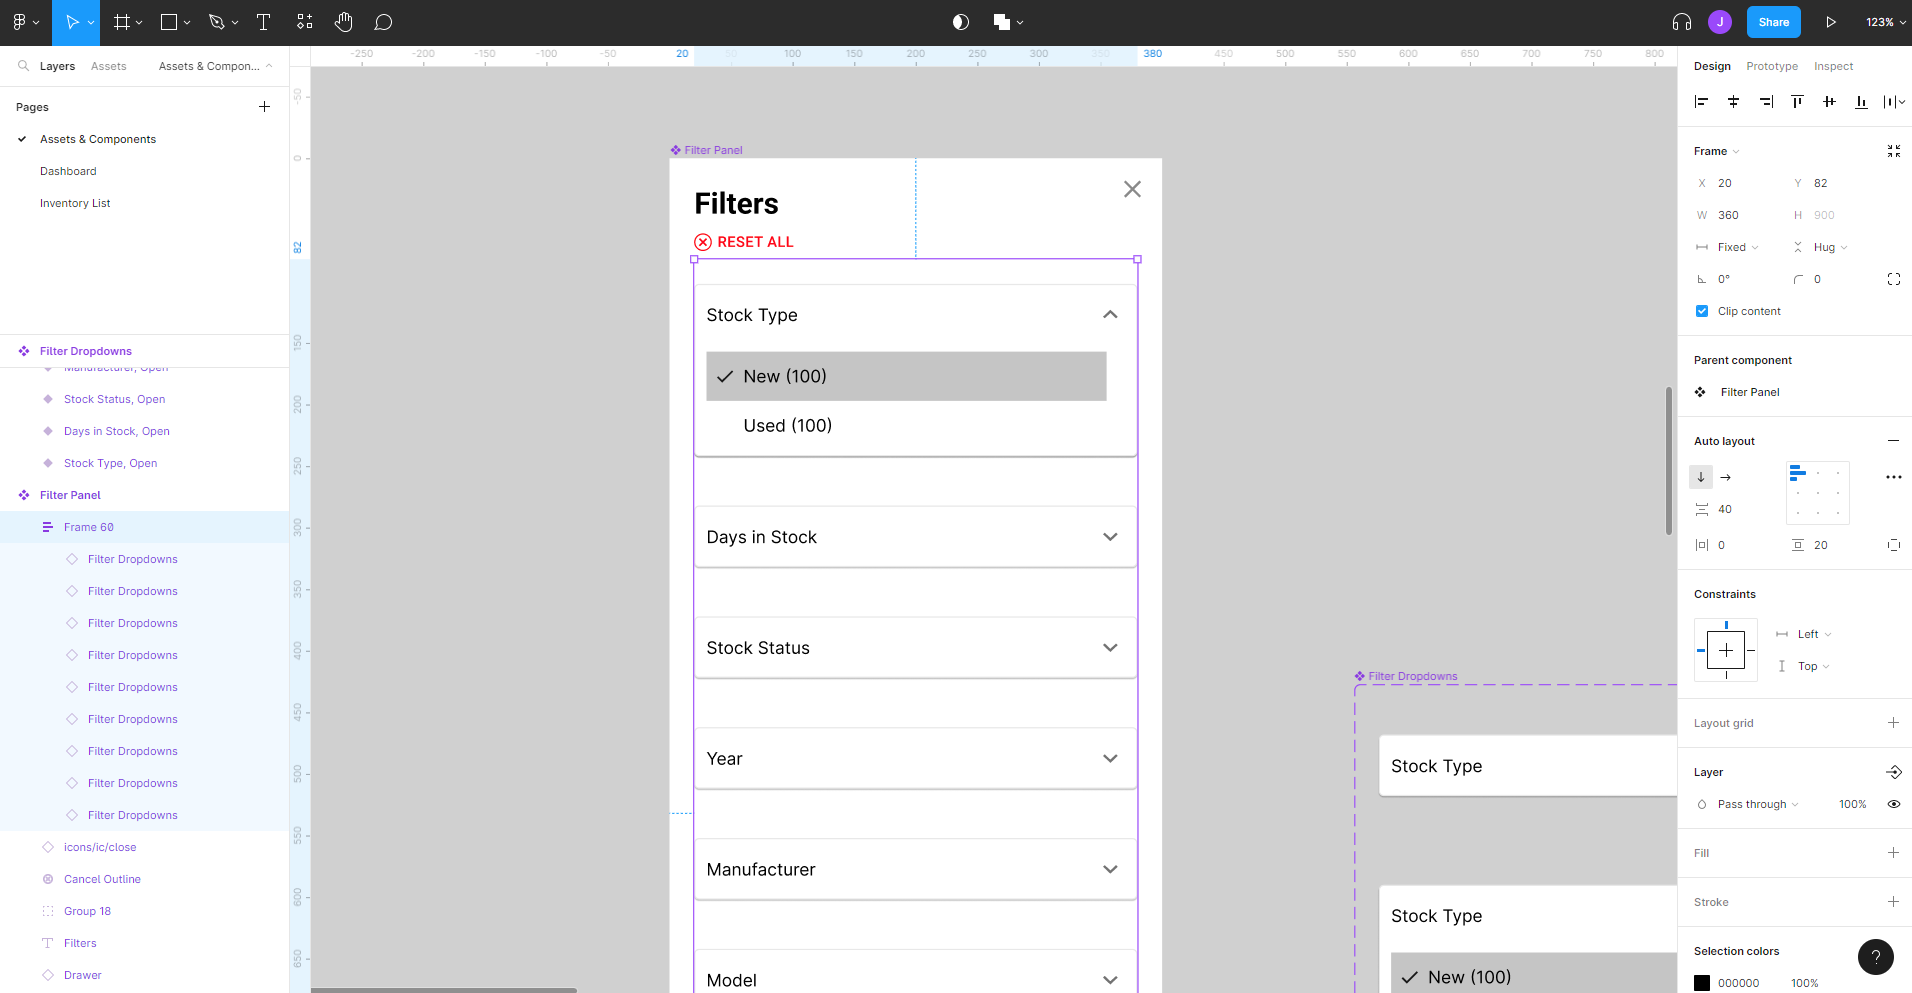
Task: Add a new page with plus icon
Action: point(264,106)
